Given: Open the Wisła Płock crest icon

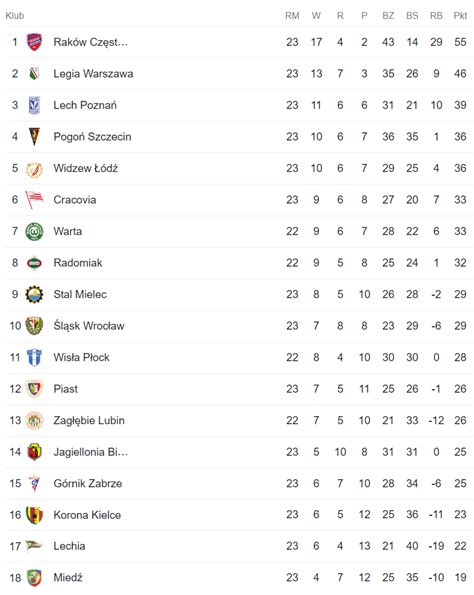Looking at the screenshot, I should 34,357.
